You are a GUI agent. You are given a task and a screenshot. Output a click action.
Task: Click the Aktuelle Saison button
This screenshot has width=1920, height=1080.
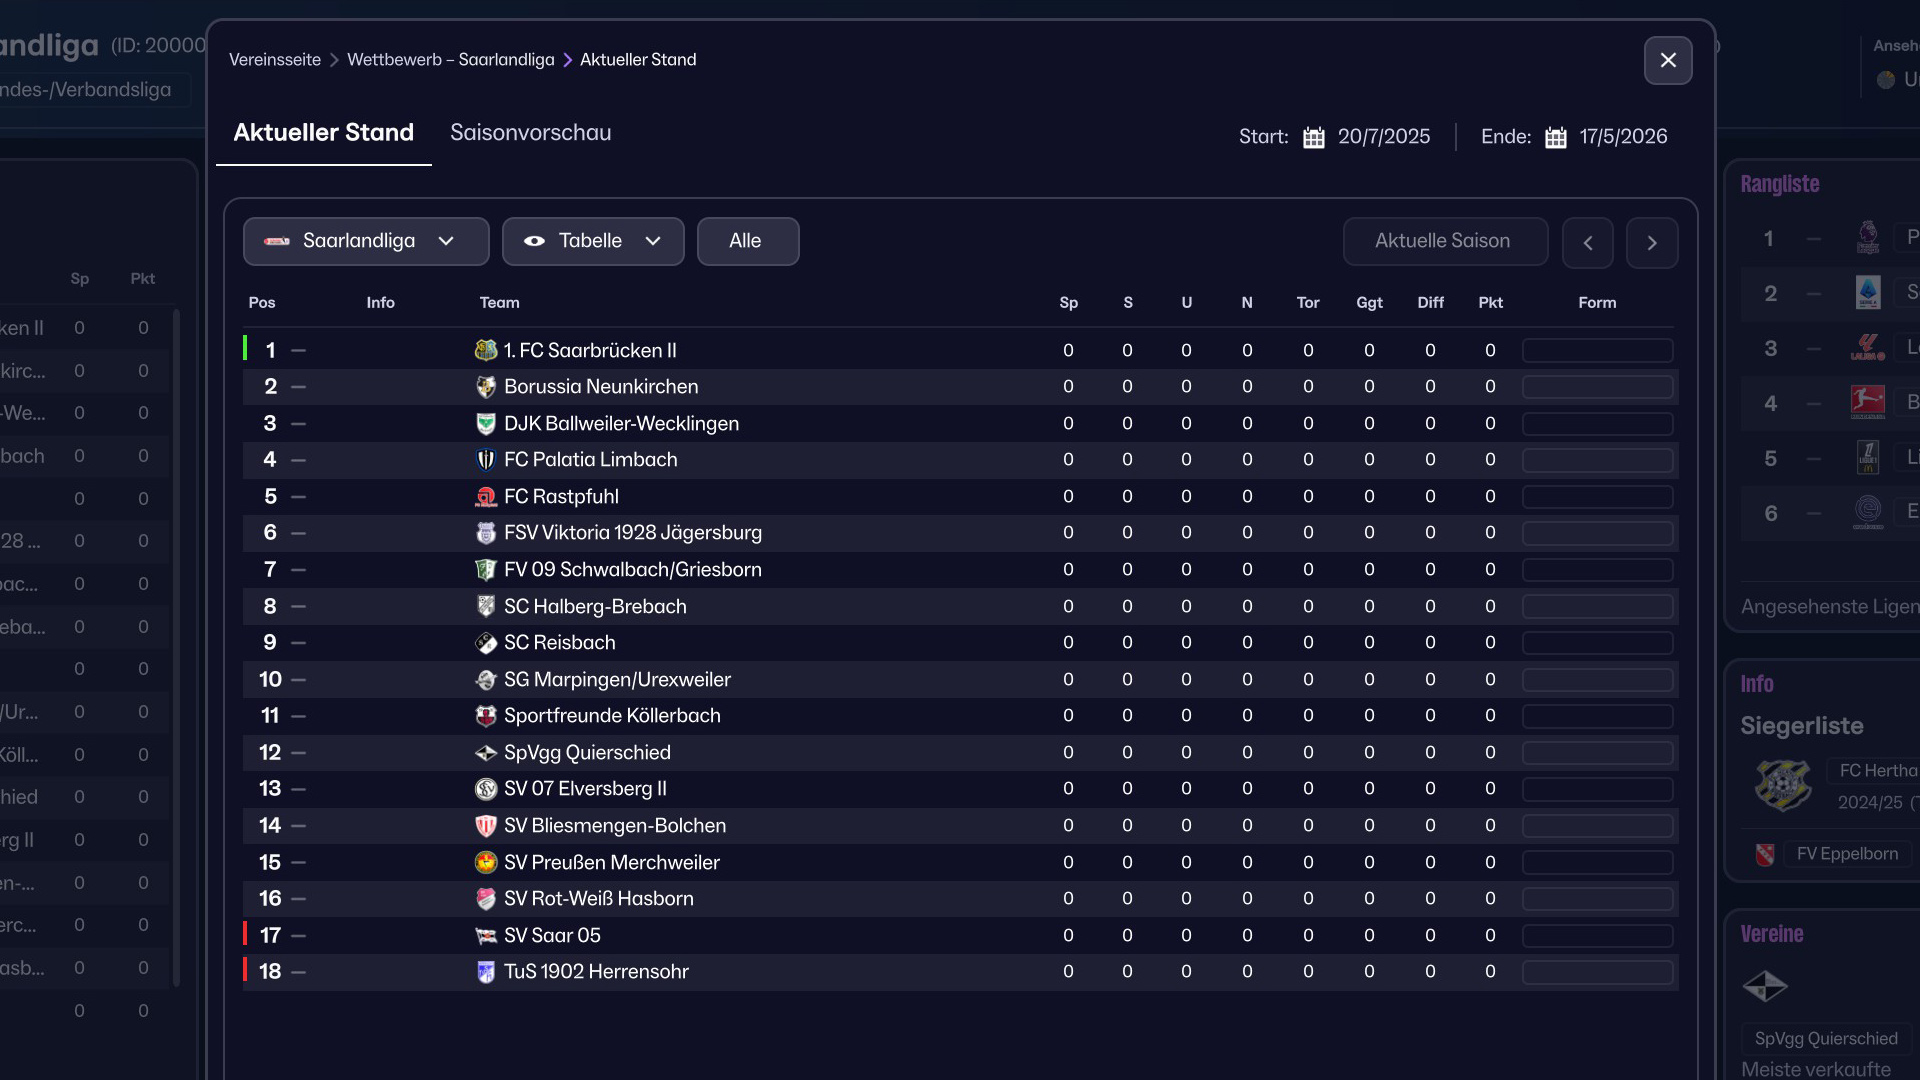coord(1444,241)
